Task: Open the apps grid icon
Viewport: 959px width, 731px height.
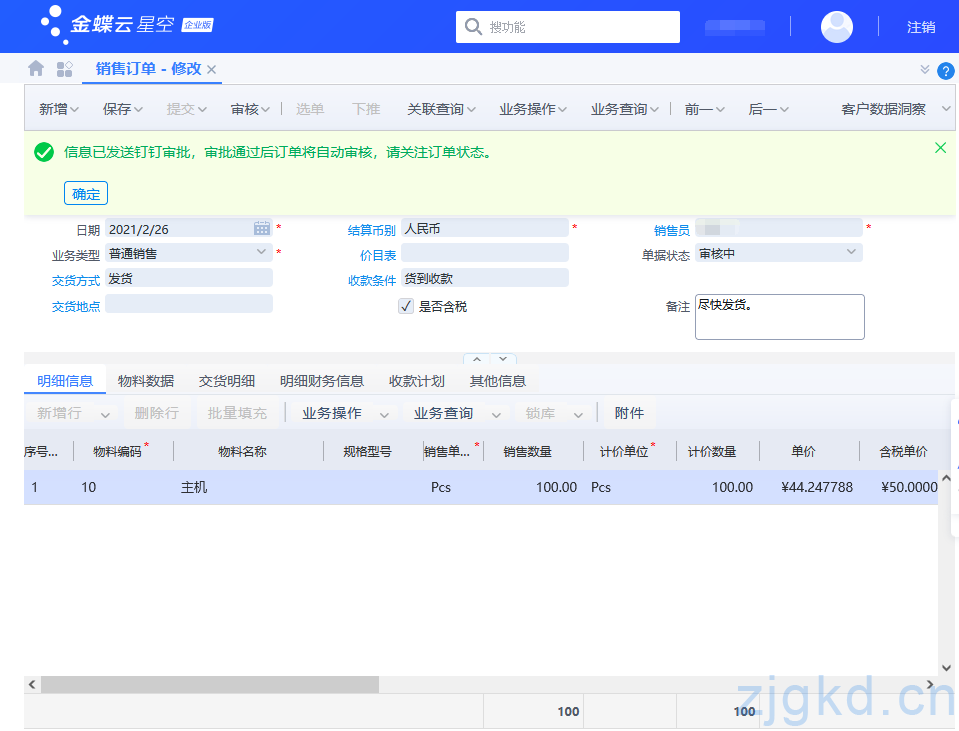Action: [64, 69]
